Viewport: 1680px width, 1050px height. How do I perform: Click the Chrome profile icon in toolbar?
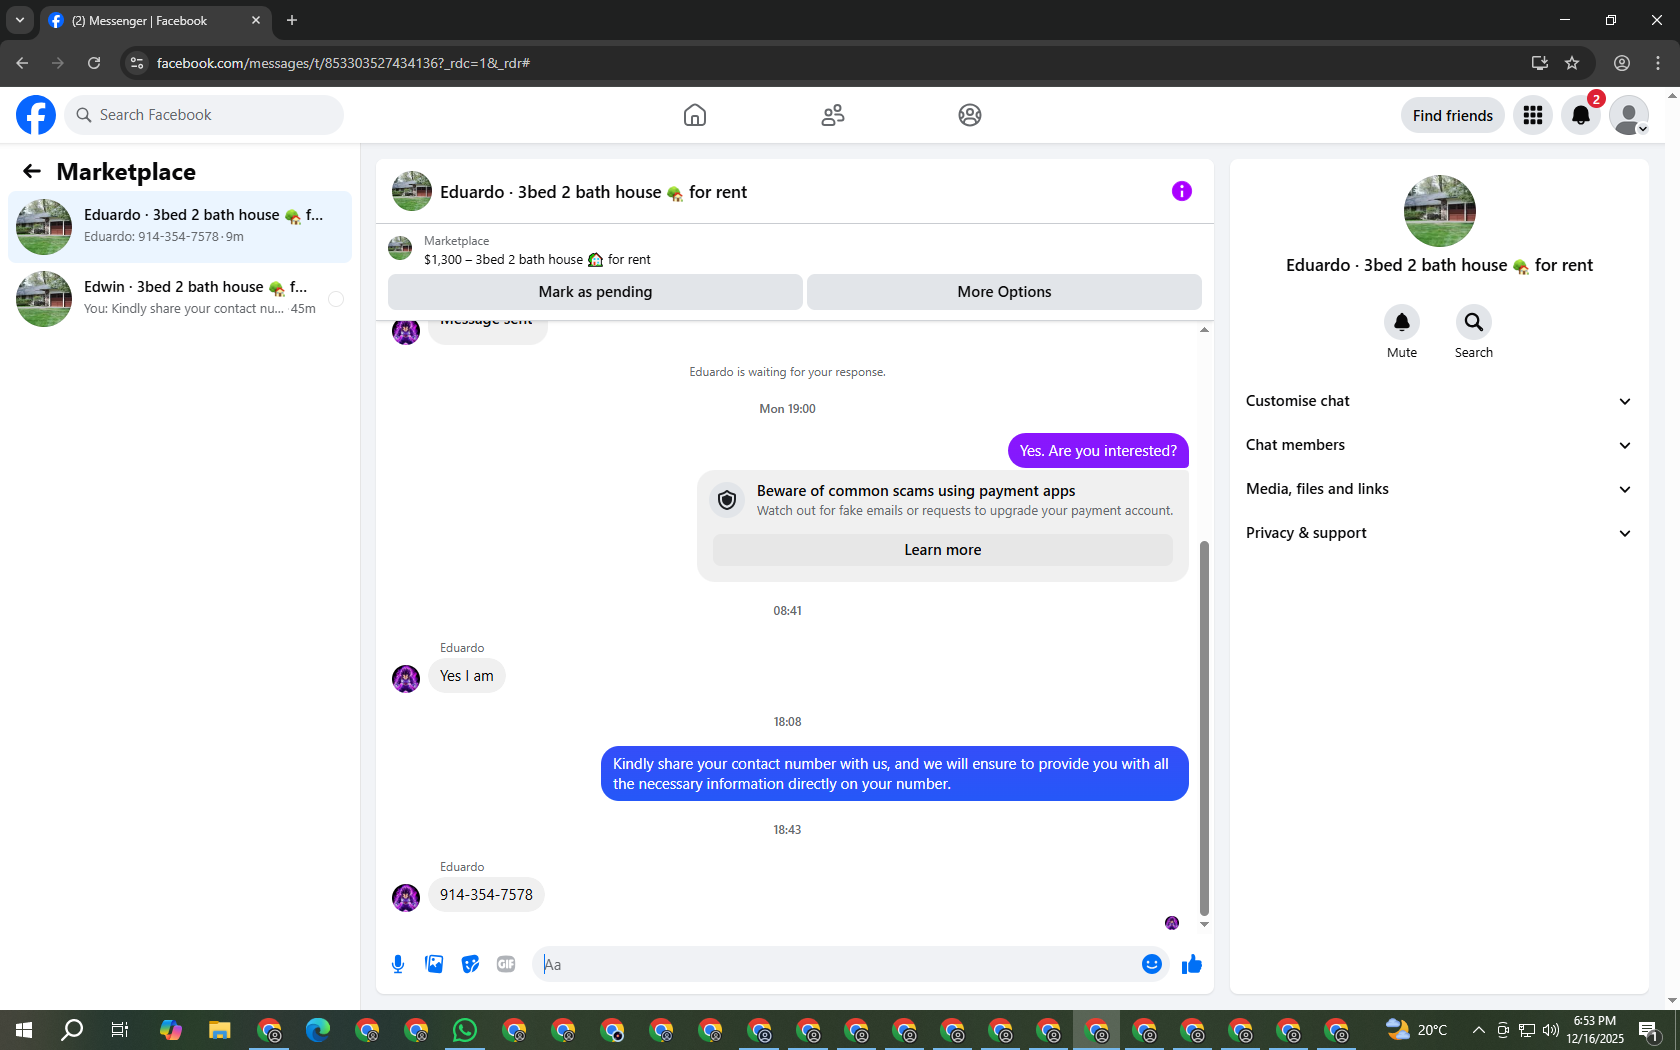(x=1622, y=63)
